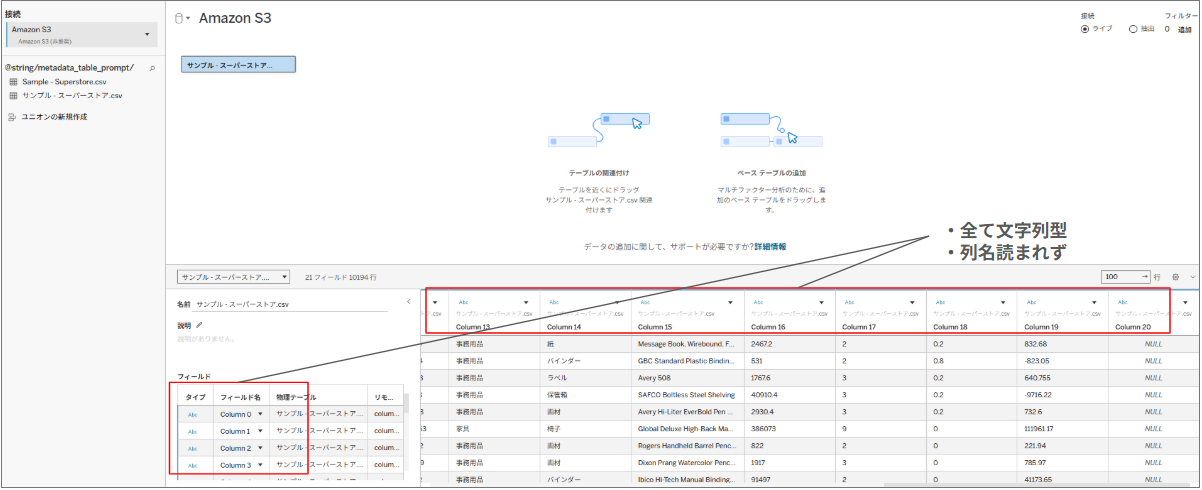This screenshot has width=1202, height=490.
Task: Click the row count field showing 100
Action: (x=1125, y=276)
